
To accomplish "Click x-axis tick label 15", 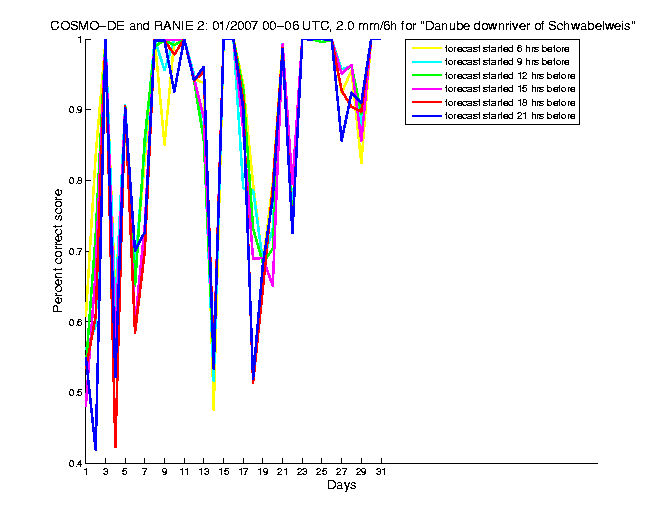I will click(224, 472).
